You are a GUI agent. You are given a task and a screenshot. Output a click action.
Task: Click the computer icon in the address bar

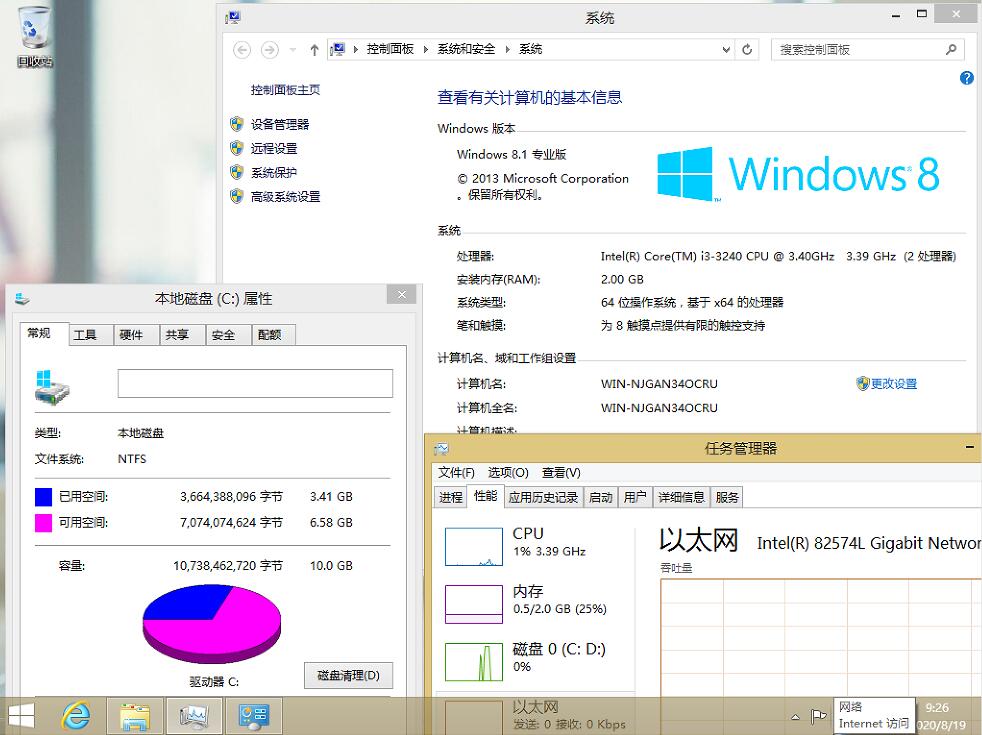pos(338,49)
